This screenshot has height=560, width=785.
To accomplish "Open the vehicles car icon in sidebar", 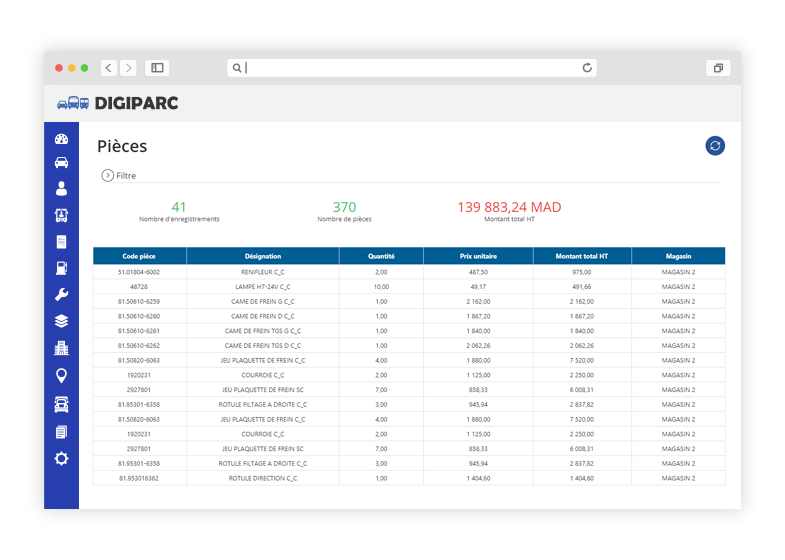I will click(62, 163).
